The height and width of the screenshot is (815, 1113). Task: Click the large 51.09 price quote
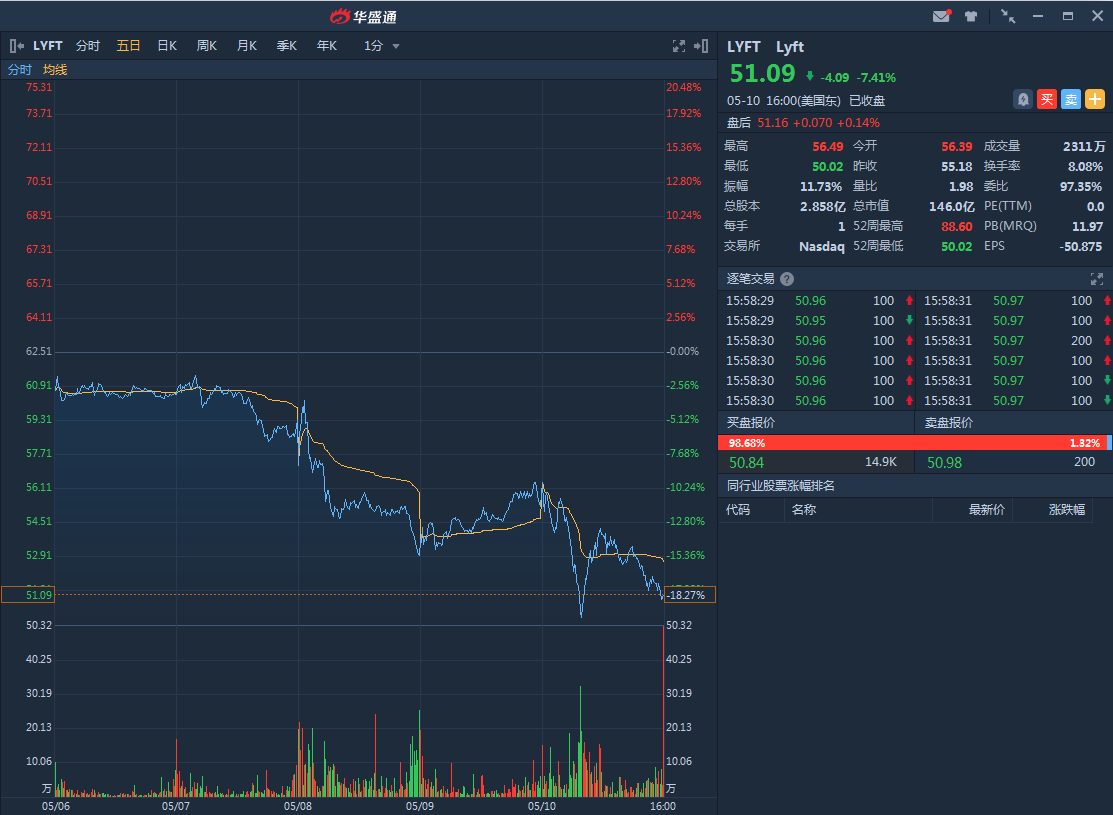pos(762,74)
